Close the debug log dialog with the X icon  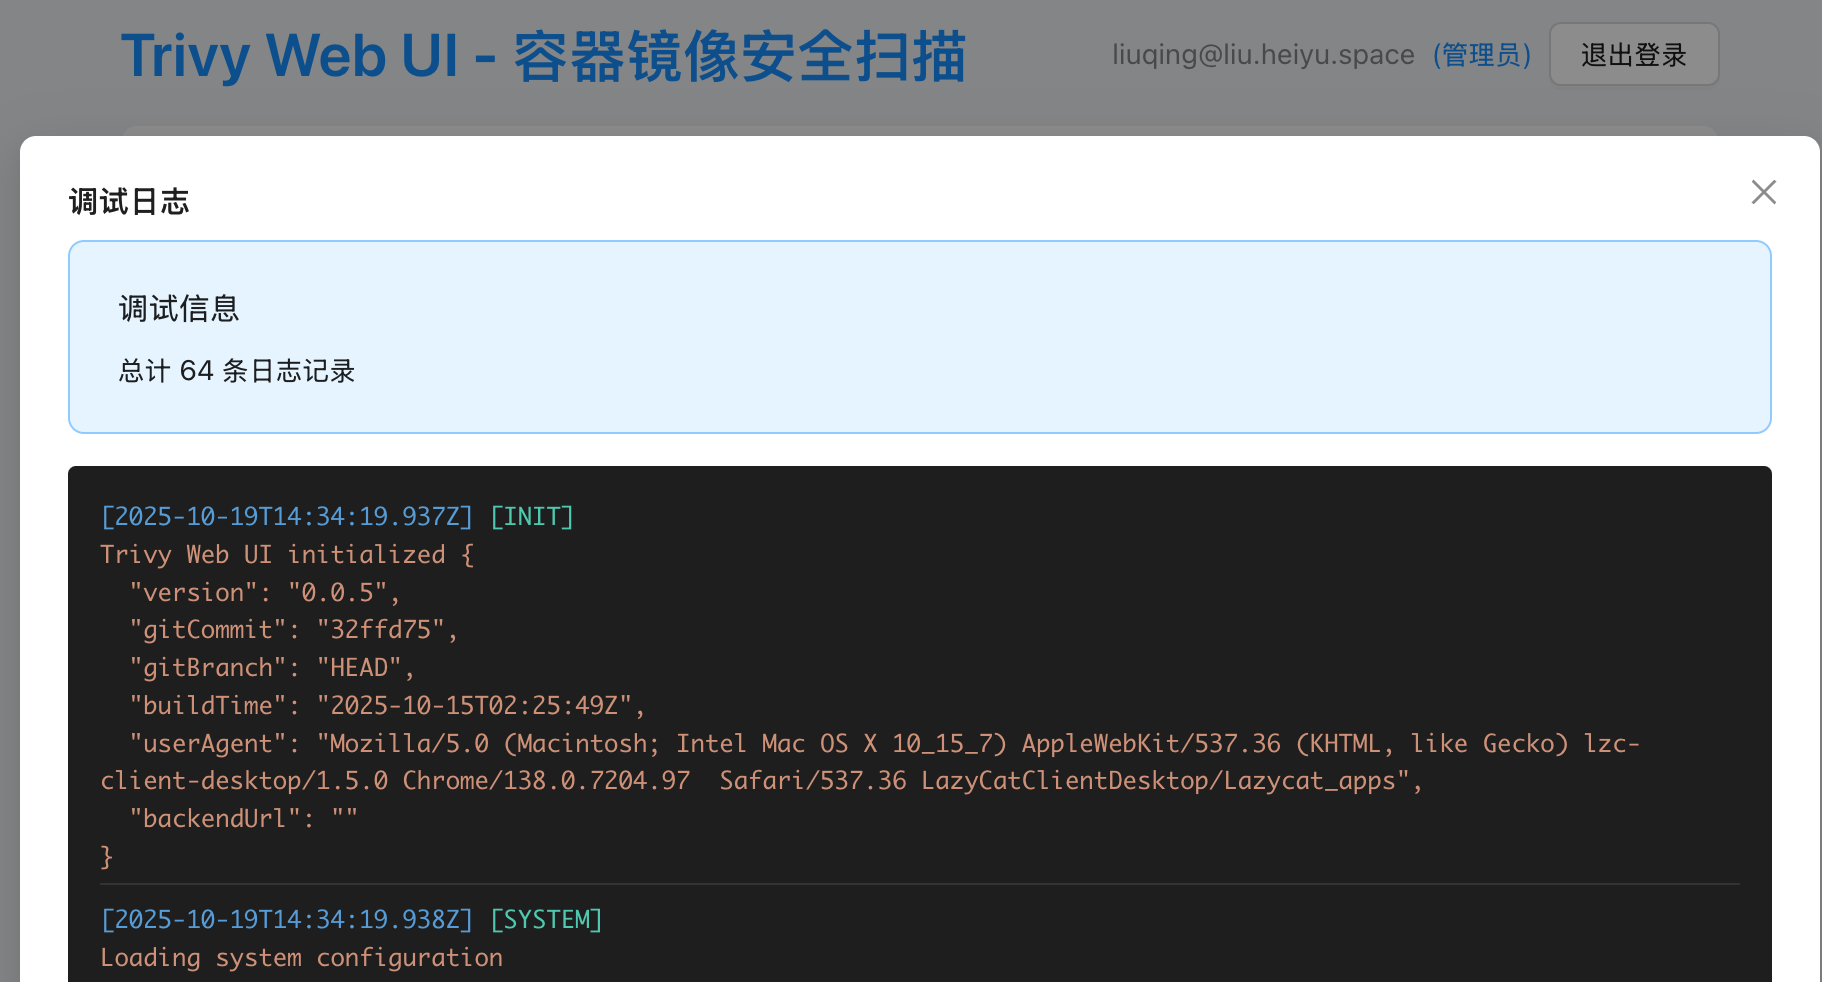click(x=1763, y=192)
